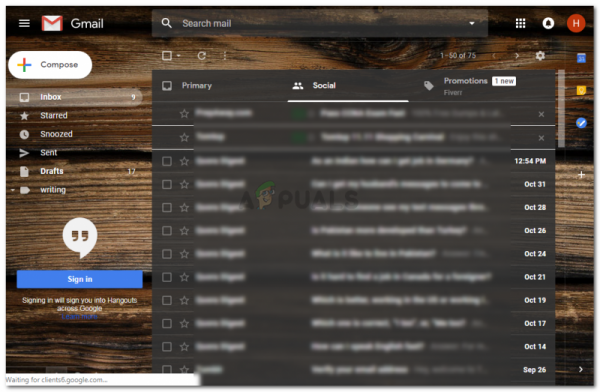Viewport: 600px width, 392px height.
Task: Refresh the inbox with reload icon
Action: (202, 56)
